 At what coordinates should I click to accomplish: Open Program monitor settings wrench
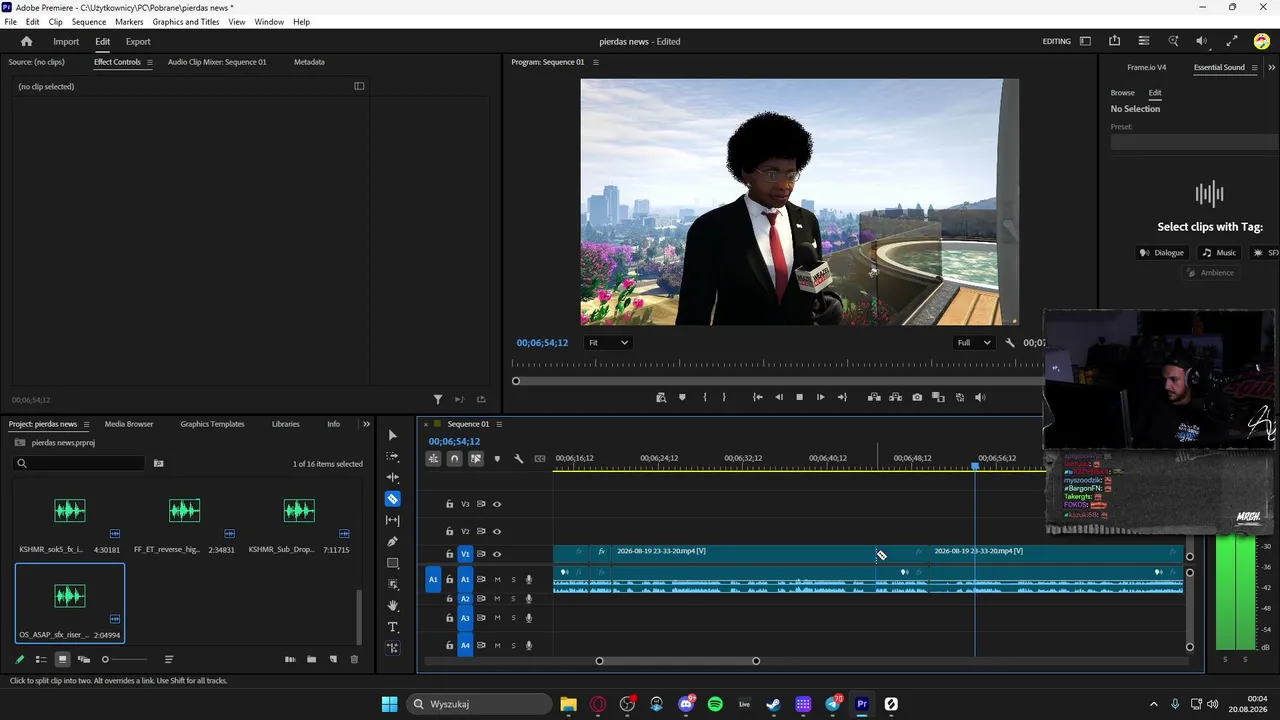(1010, 343)
